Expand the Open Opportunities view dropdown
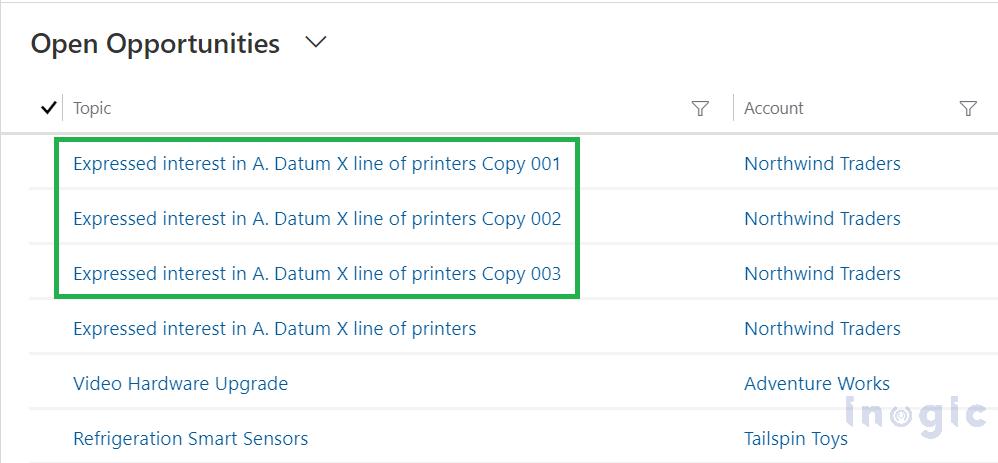 tap(316, 43)
